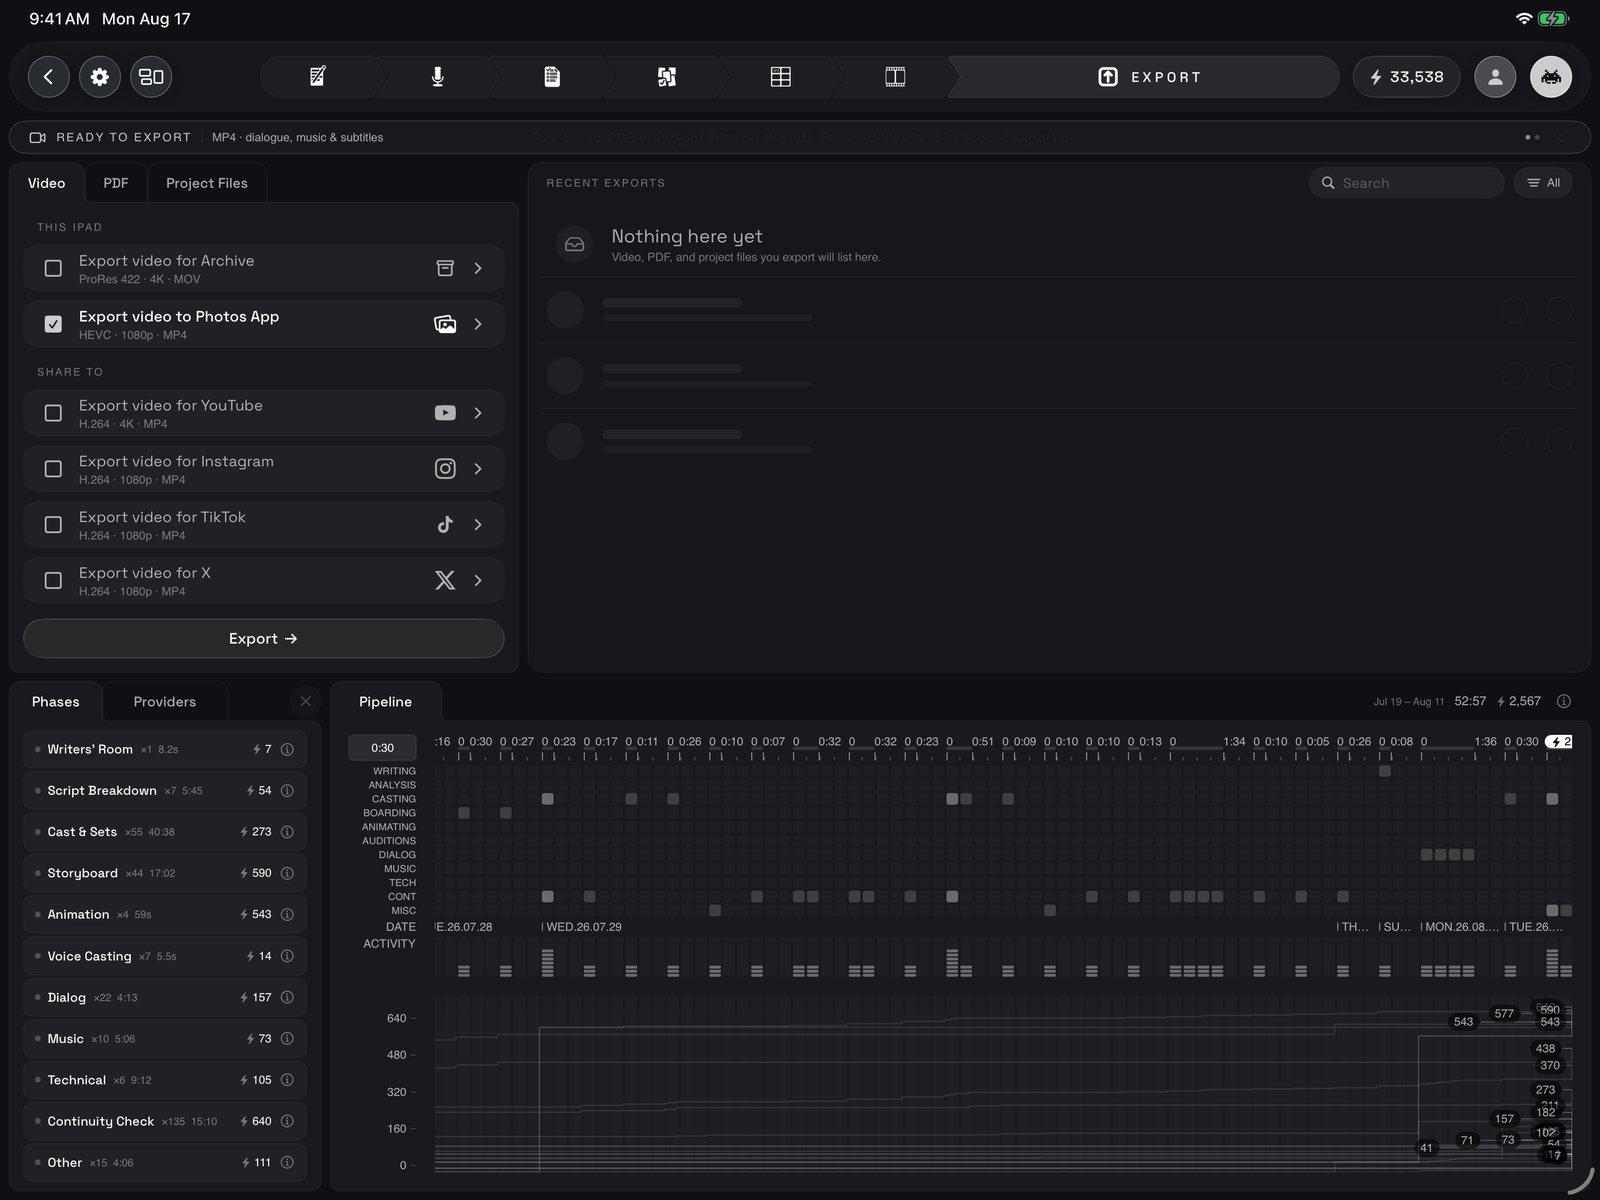This screenshot has height=1200, width=1600.
Task: Check the Wi-Fi status icon
Action: [1524, 19]
